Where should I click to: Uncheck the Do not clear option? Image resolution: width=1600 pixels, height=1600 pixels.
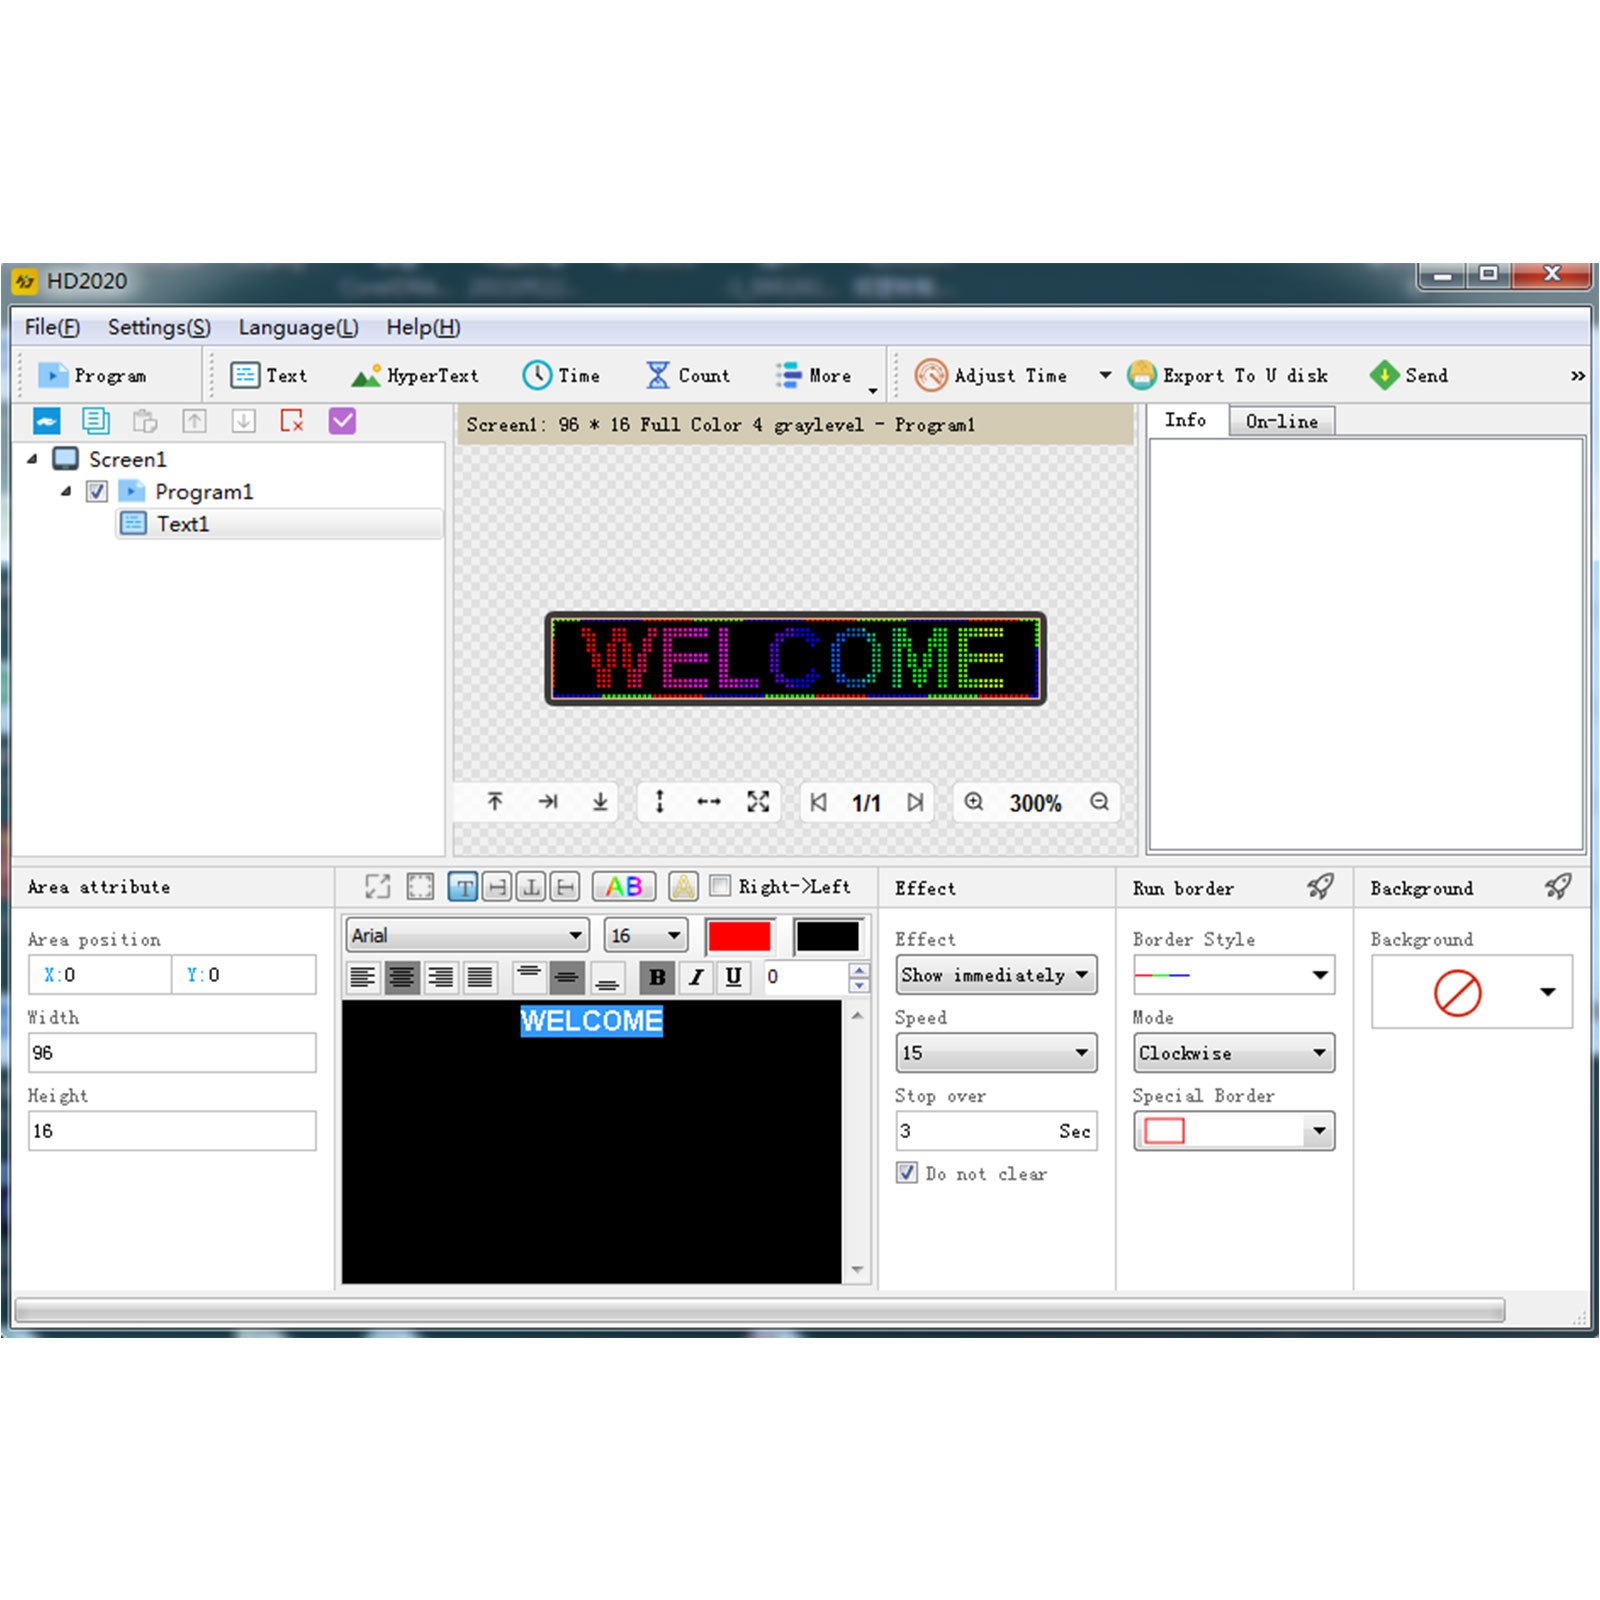tap(907, 1173)
